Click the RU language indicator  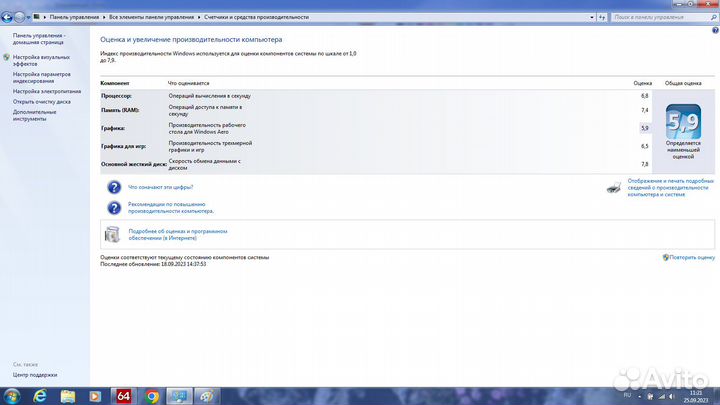[627, 395]
